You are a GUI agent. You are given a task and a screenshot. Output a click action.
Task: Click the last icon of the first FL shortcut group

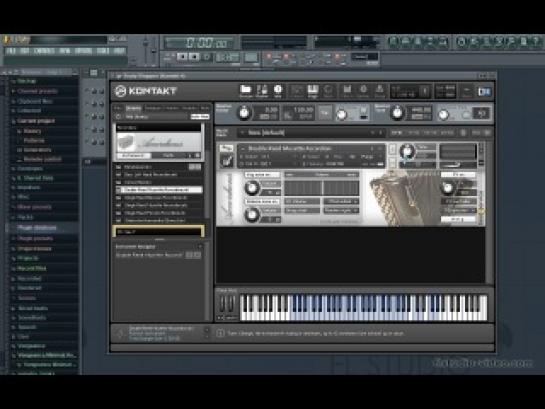coord(442,42)
